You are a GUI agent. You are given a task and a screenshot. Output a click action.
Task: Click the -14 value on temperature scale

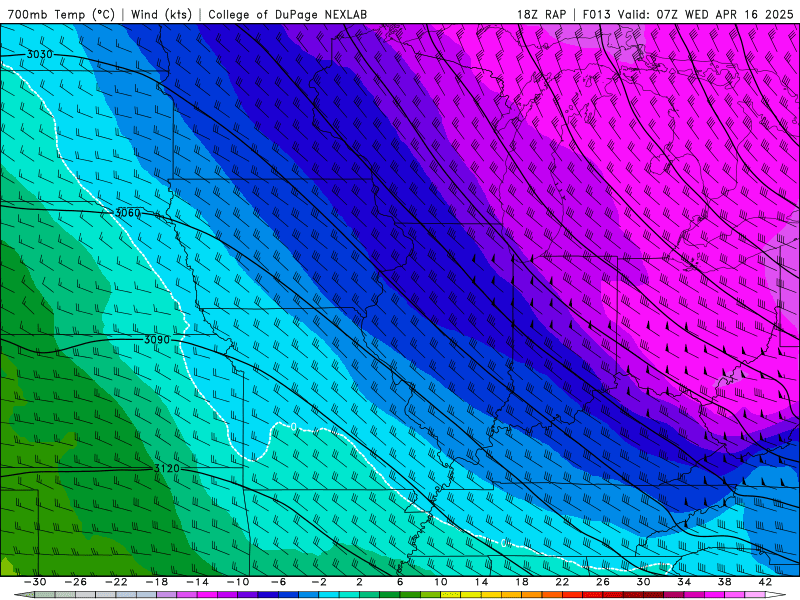point(197,582)
